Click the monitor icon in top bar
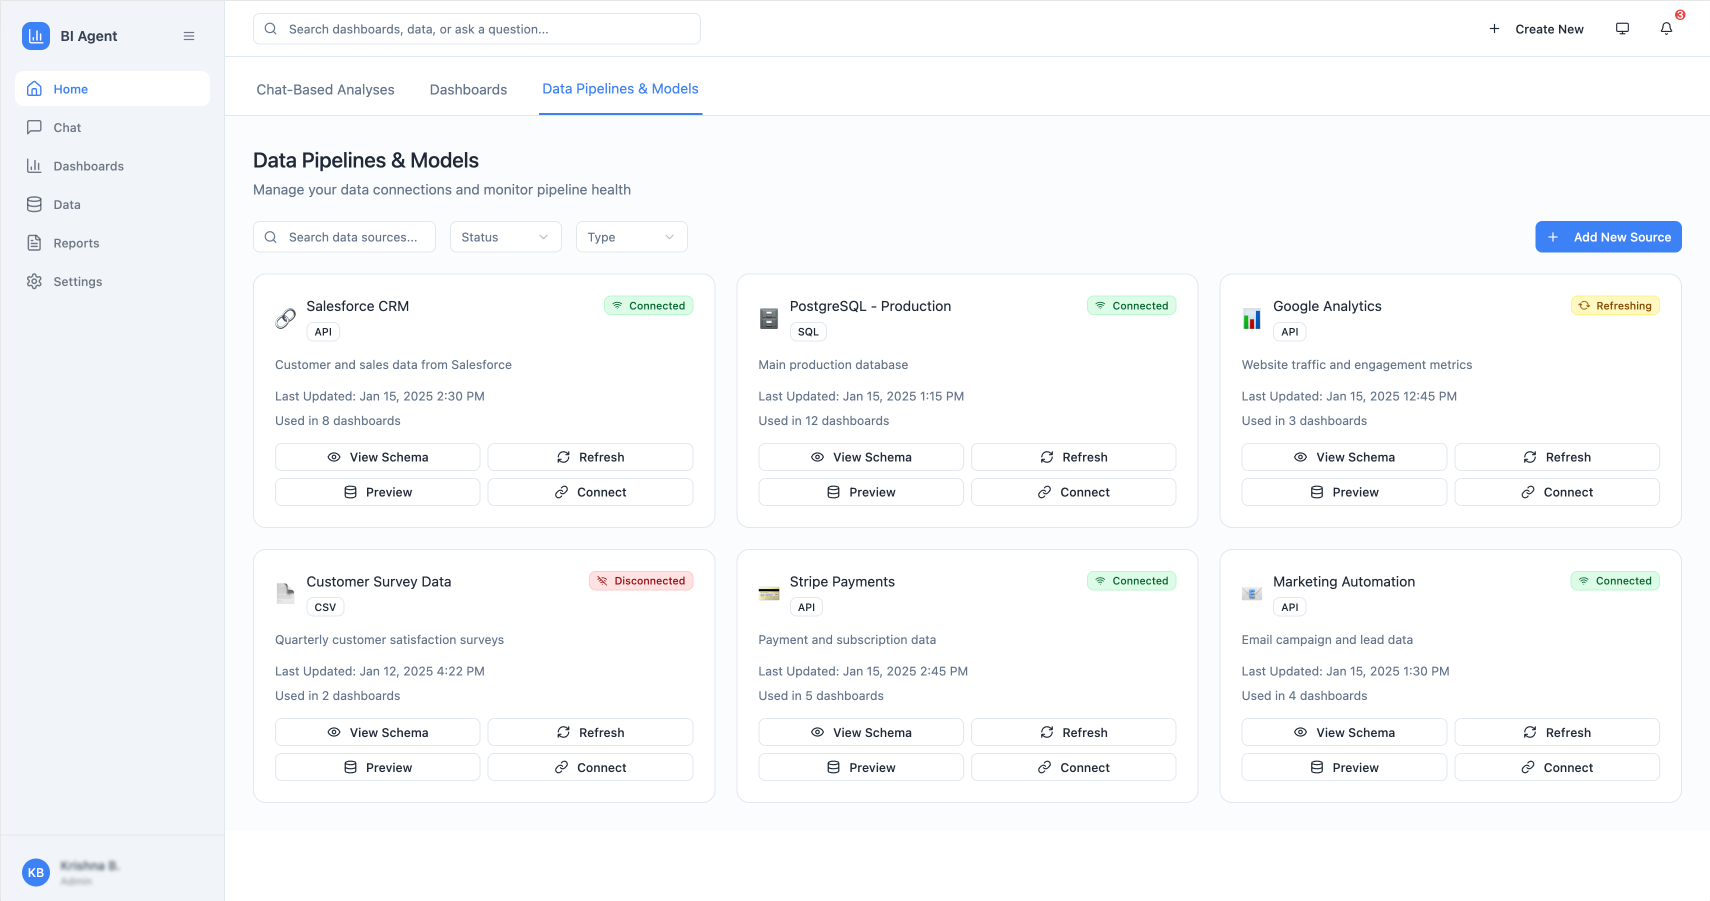Image resolution: width=1710 pixels, height=901 pixels. tap(1622, 29)
